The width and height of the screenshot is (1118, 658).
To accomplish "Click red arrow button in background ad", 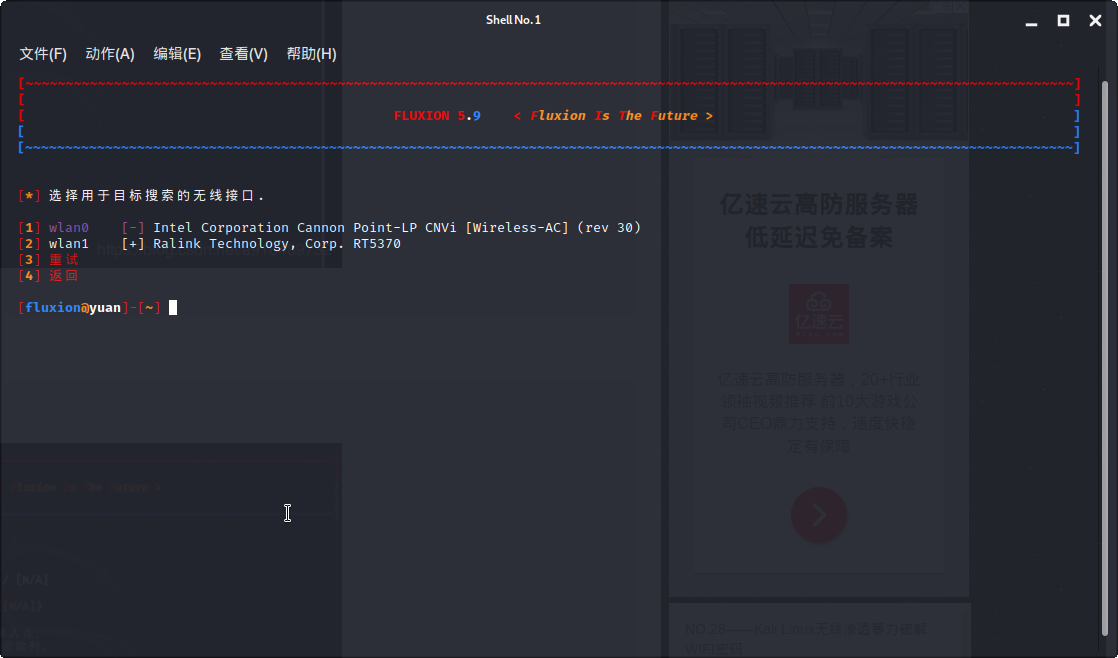I will coord(819,515).
